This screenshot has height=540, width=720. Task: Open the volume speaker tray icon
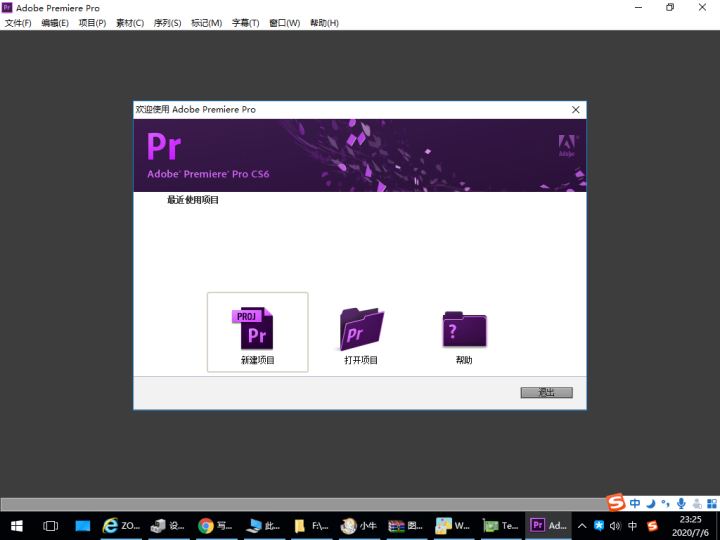tap(615, 526)
